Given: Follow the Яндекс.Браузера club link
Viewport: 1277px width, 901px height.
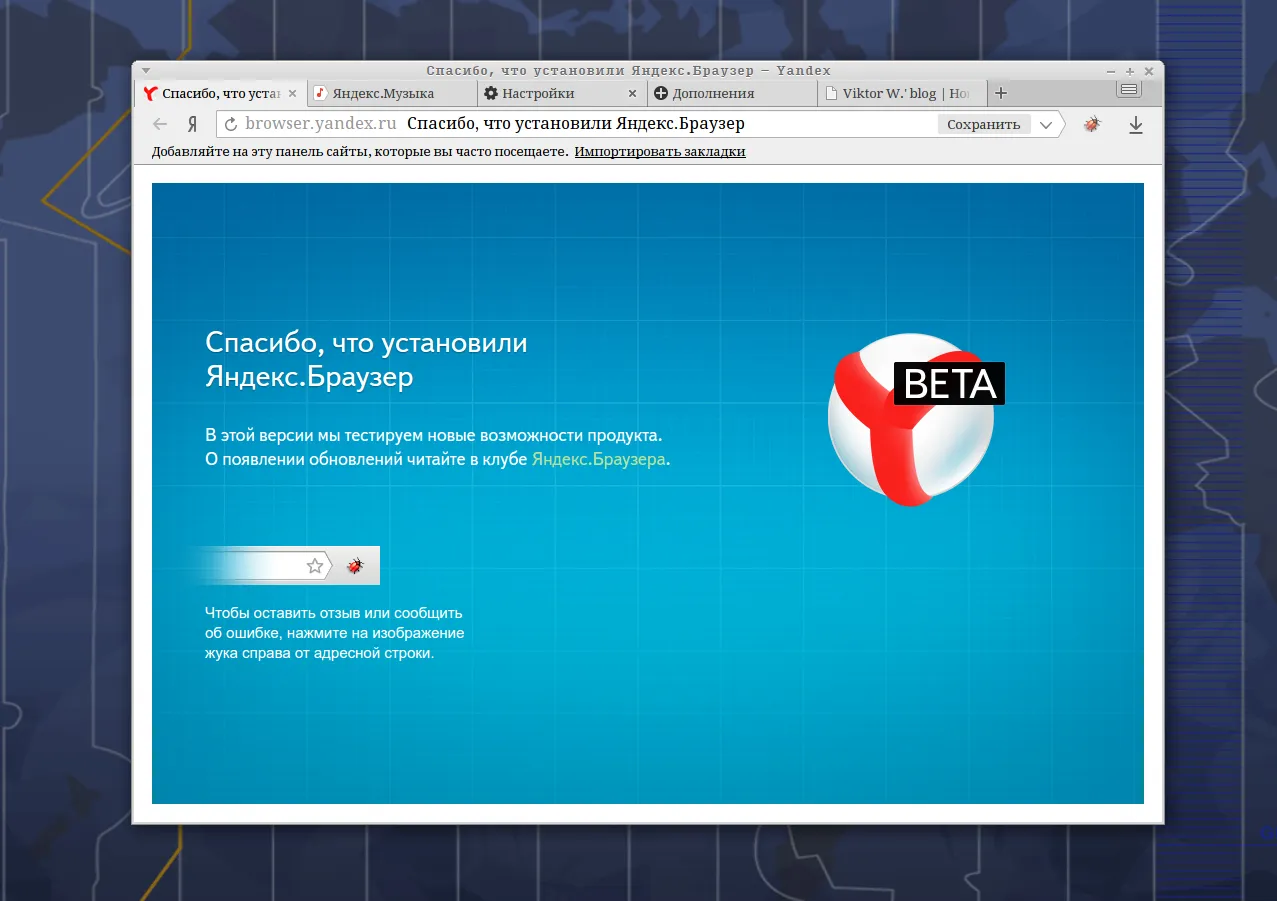Looking at the screenshot, I should (x=598, y=460).
